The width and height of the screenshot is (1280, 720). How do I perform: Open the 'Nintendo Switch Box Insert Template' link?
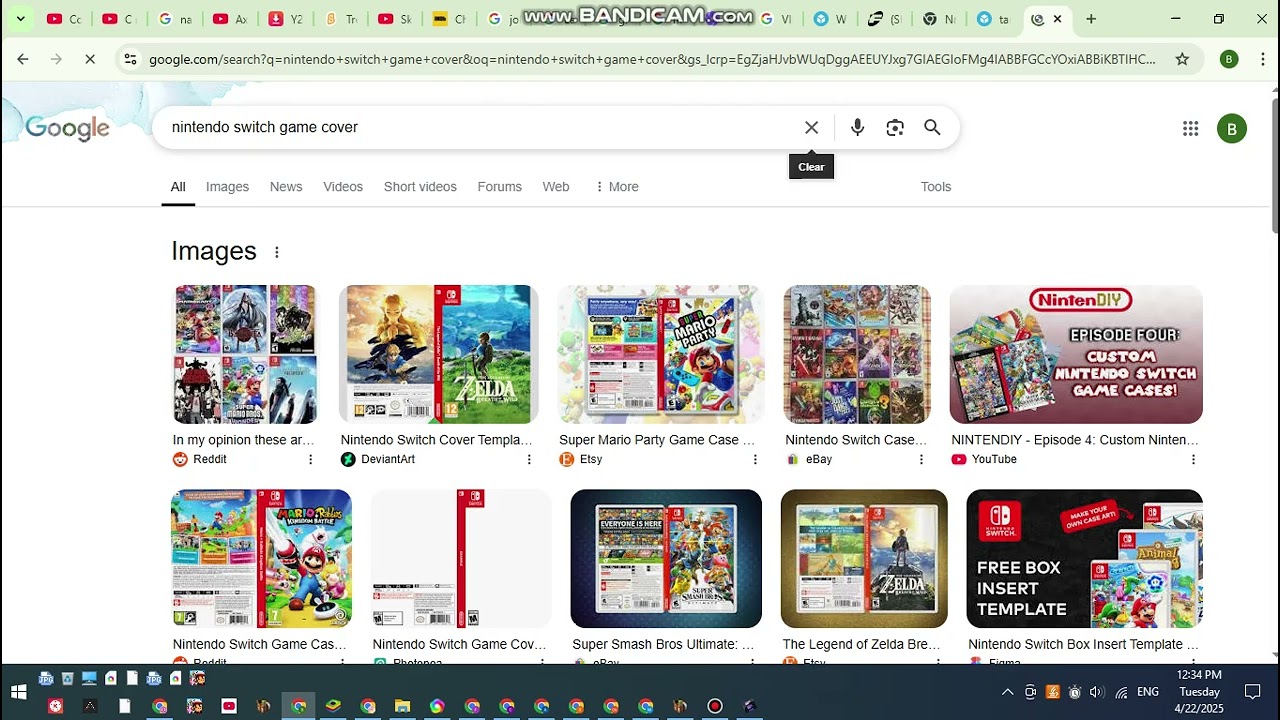coord(1083,645)
